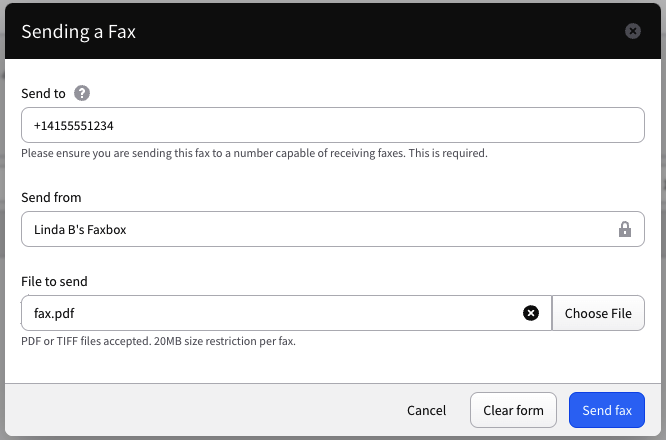This screenshot has width=666, height=440.
Task: Click the +14155551234 number text
Action: (73, 126)
